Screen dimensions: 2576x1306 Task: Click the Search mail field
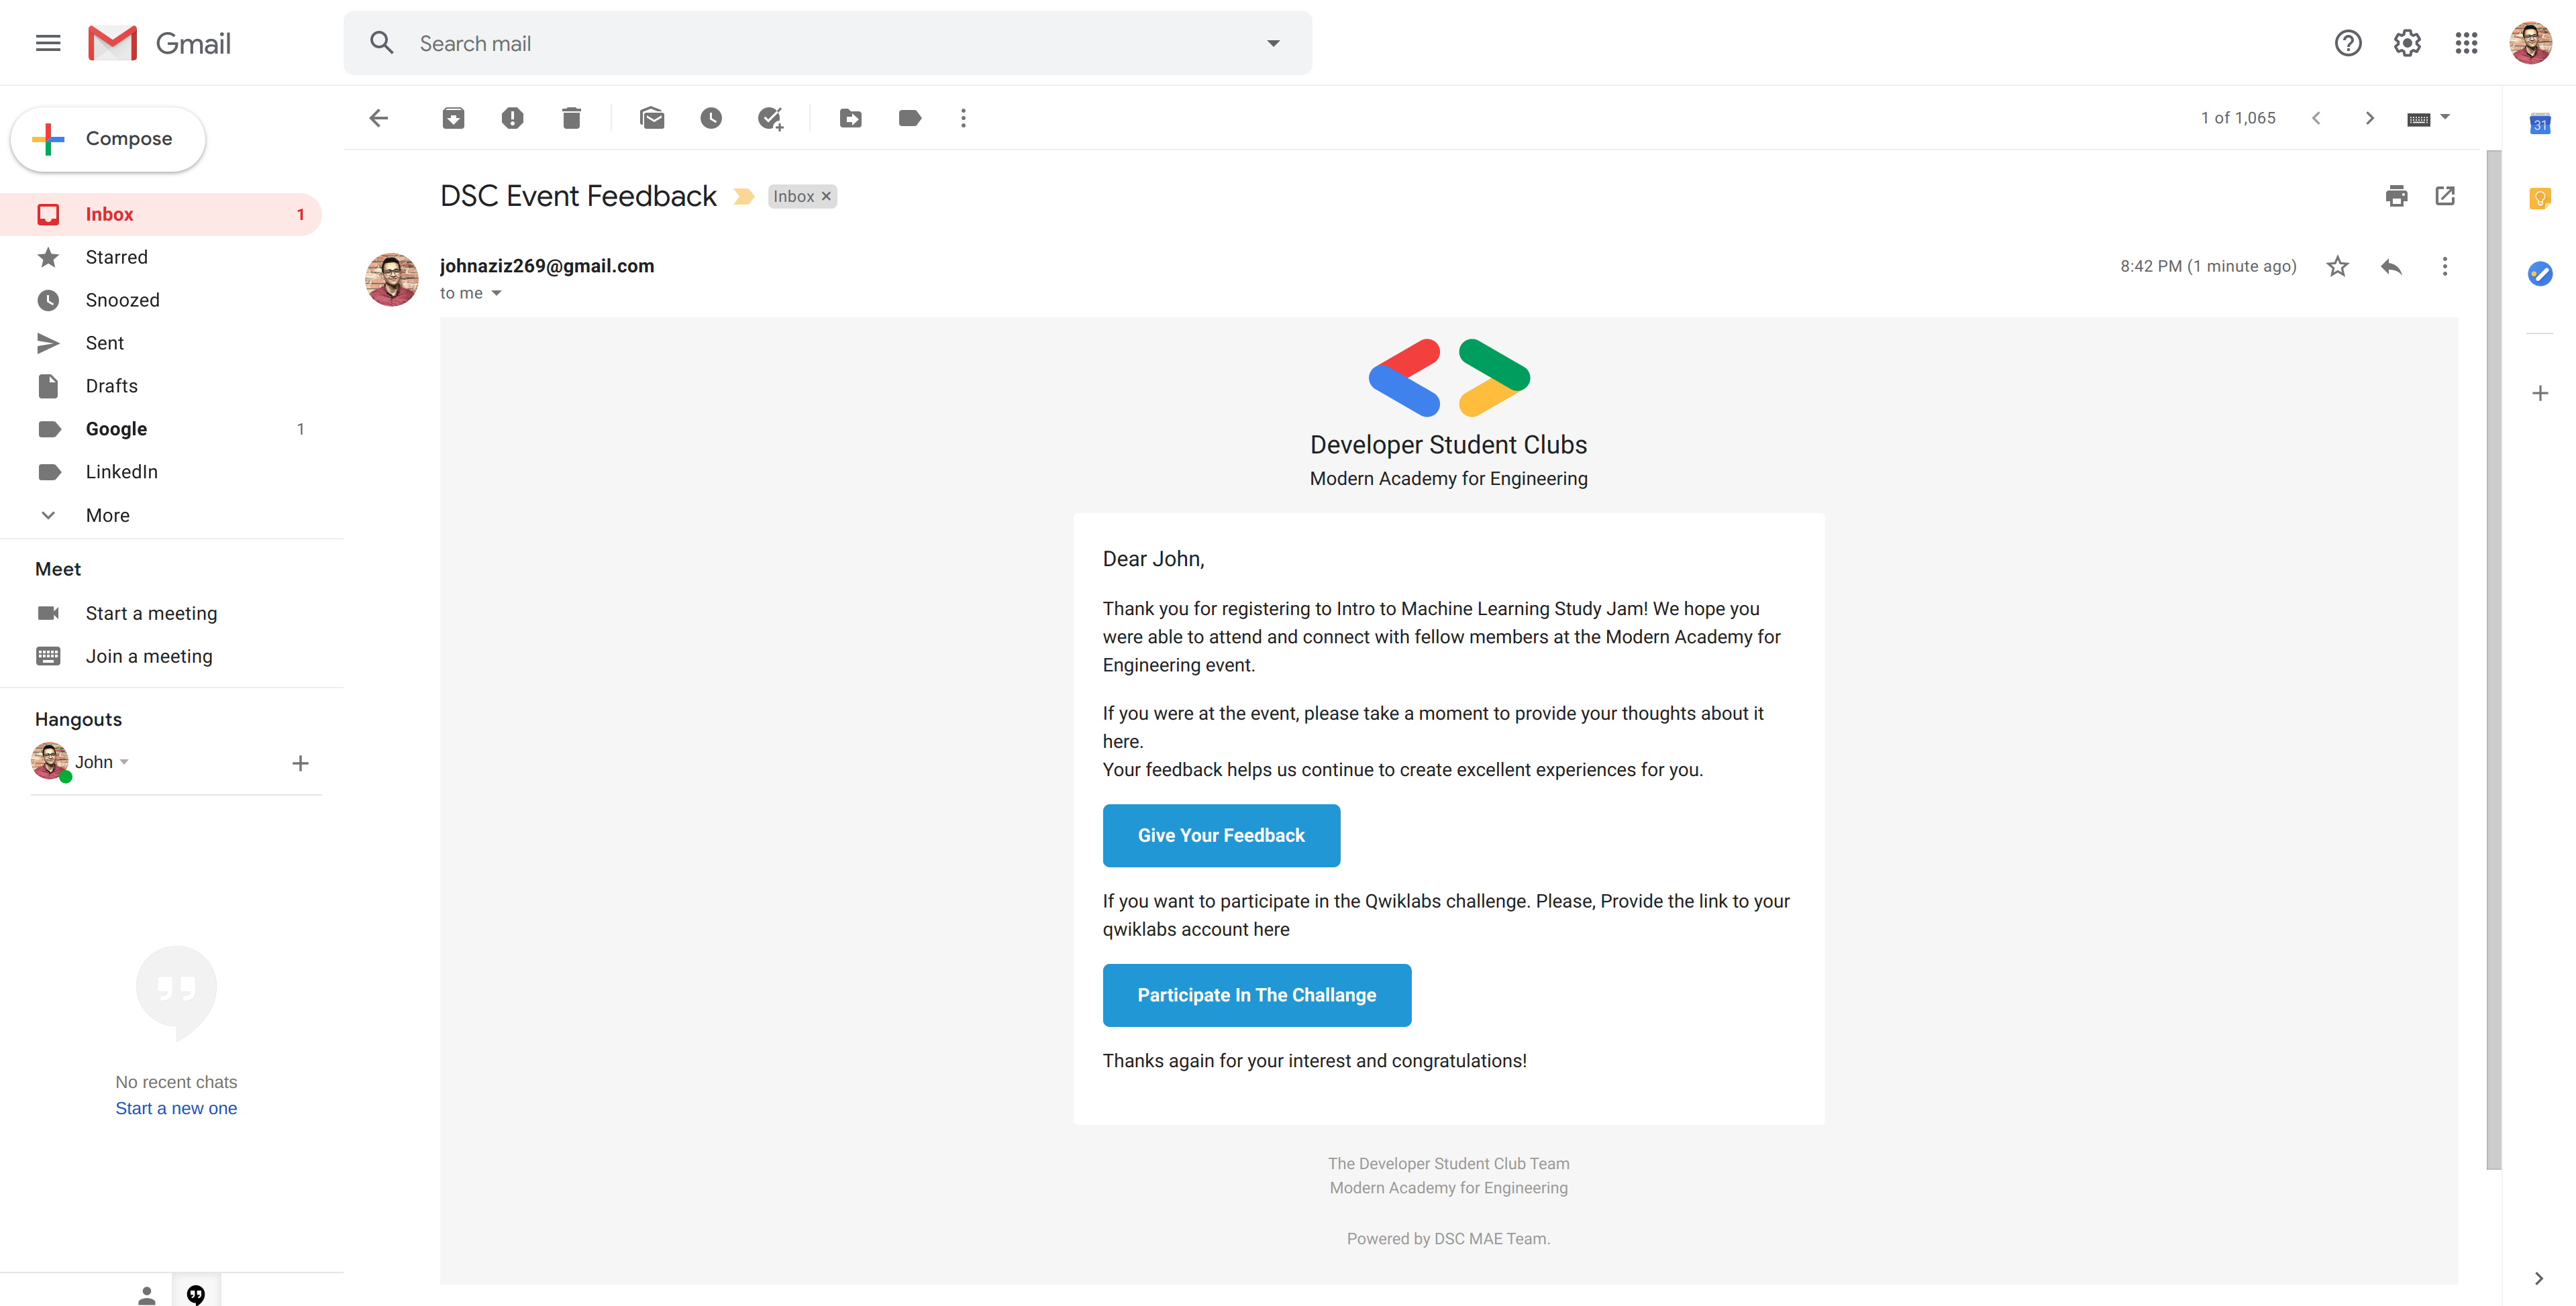(827, 43)
